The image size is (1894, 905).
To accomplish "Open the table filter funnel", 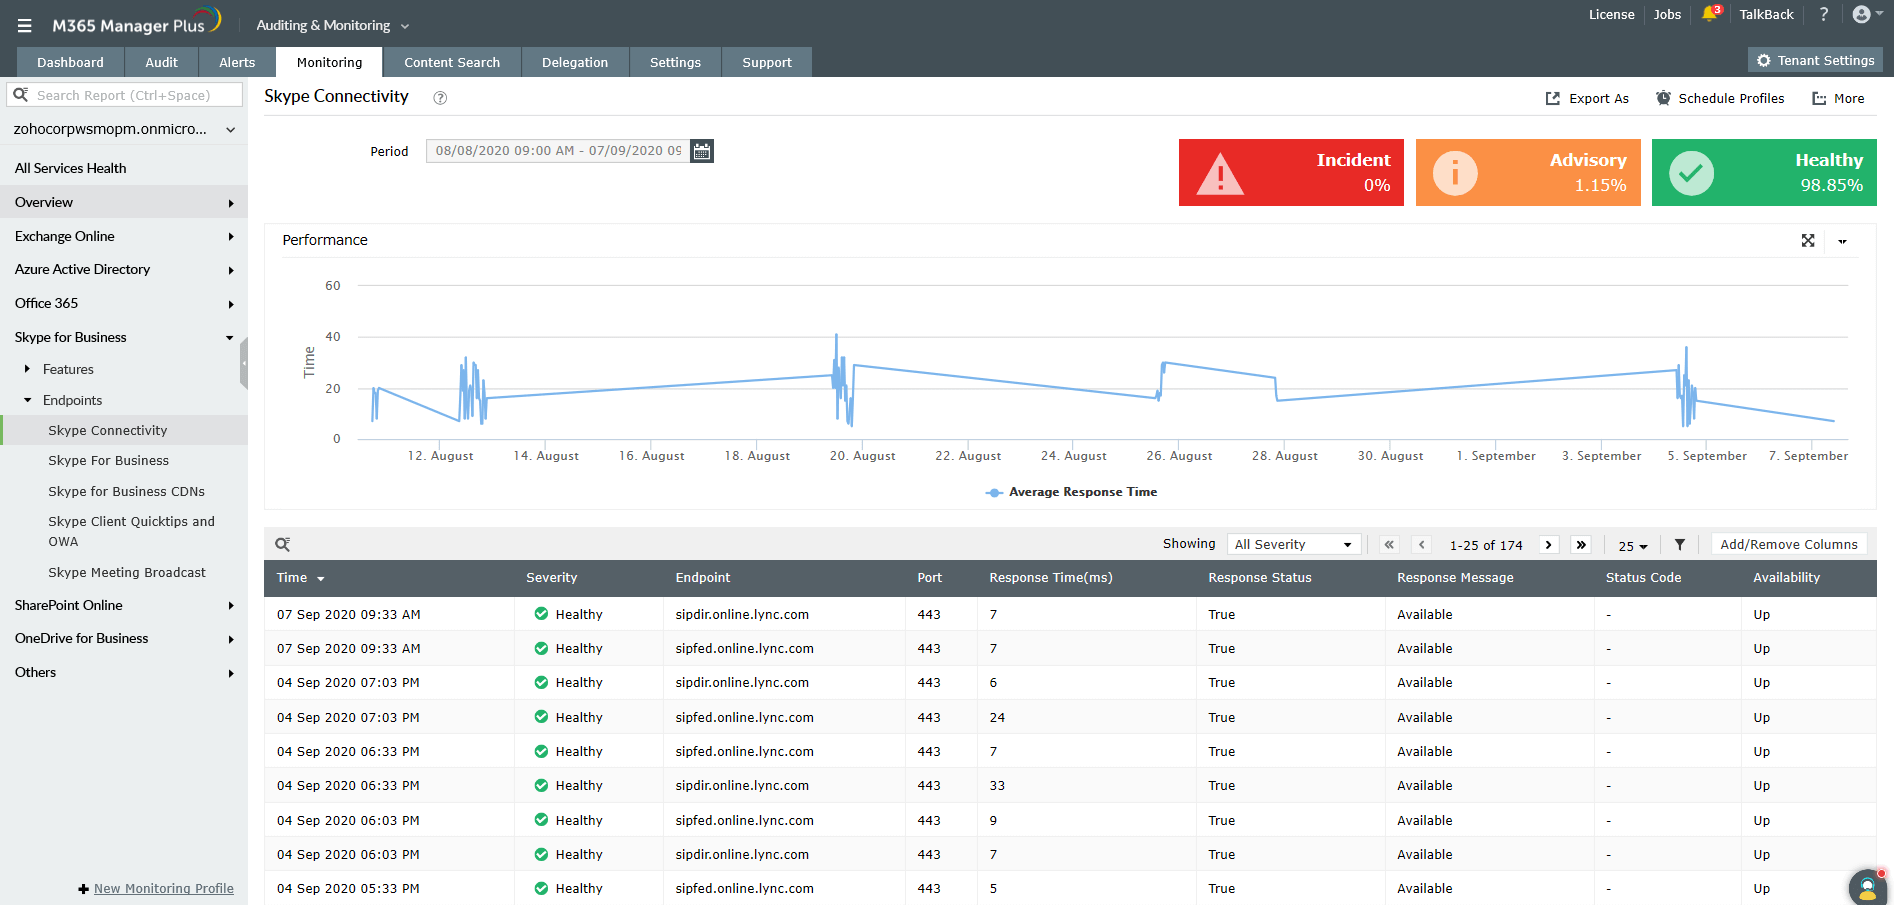I will [1680, 545].
